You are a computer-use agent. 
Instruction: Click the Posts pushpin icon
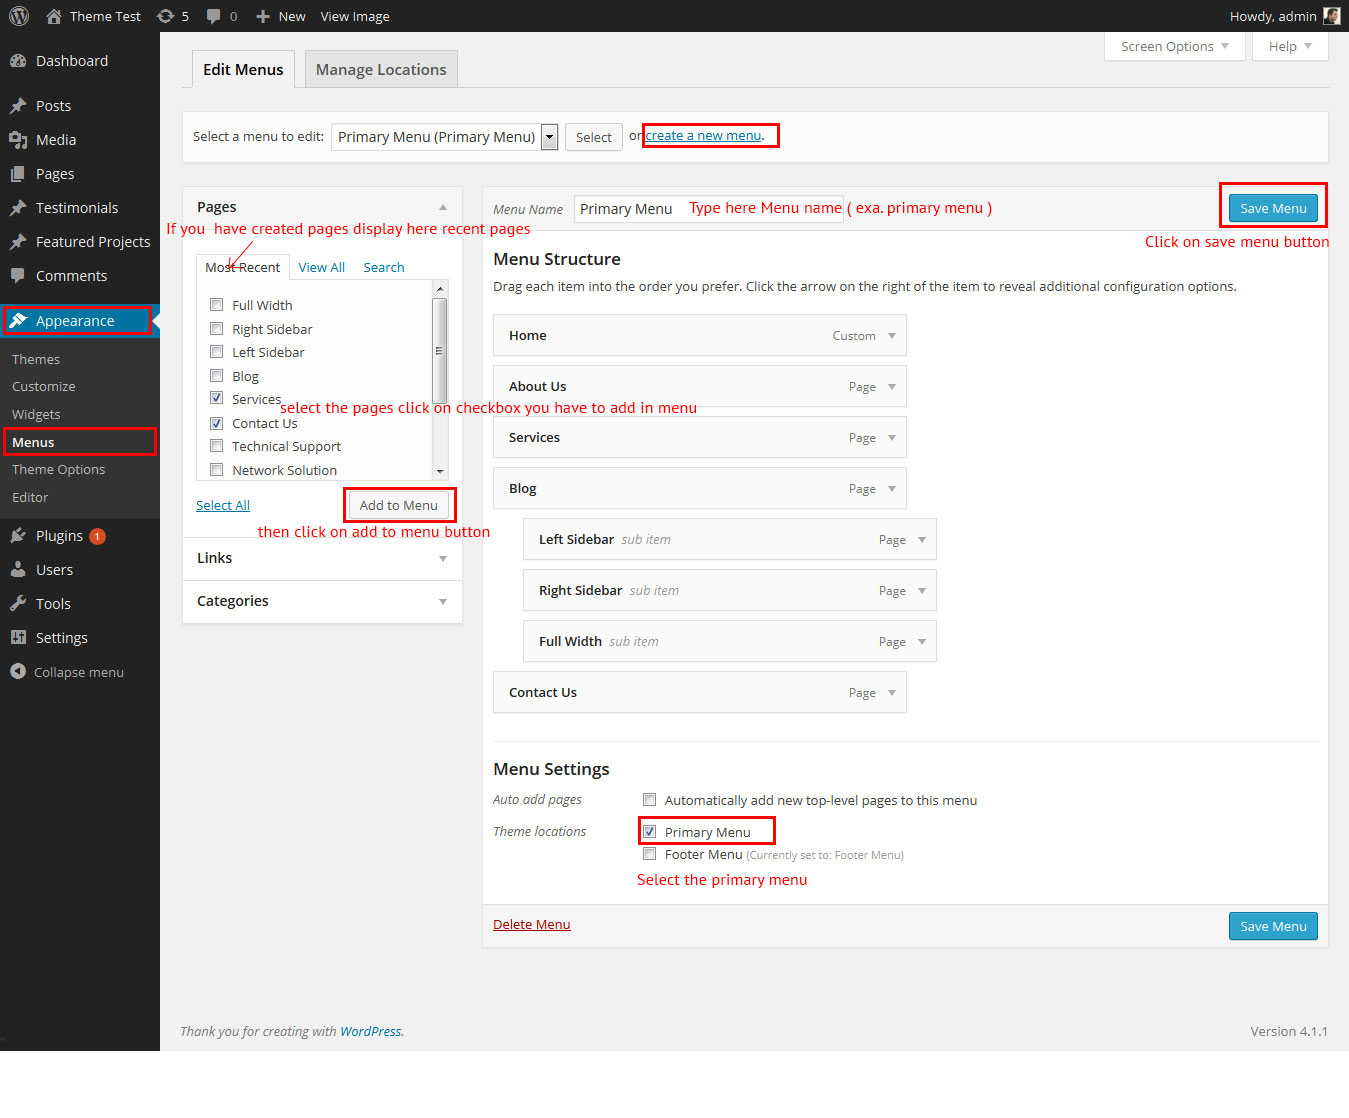click(18, 106)
